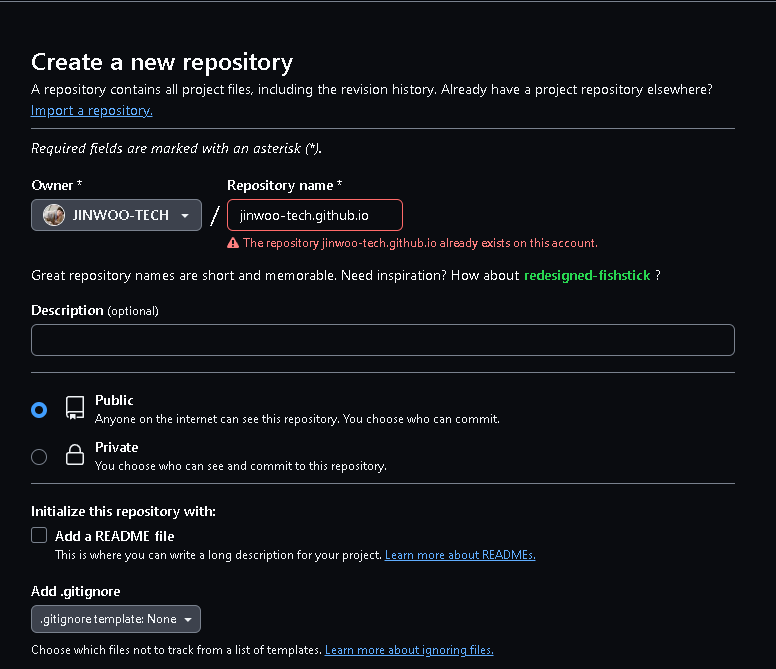Open Learn more about READMEs link
776x669 pixels.
pyautogui.click(x=460, y=555)
